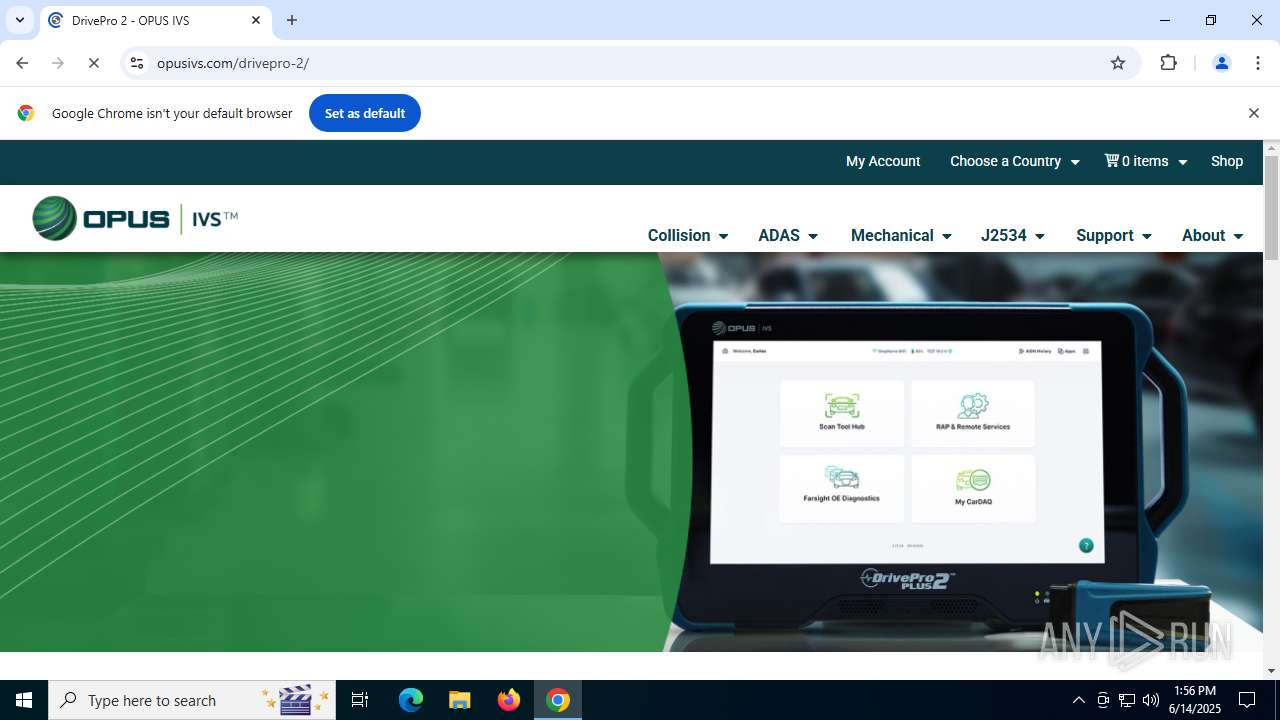This screenshot has width=1280, height=720.
Task: Stop loading the page
Action: coord(94,63)
